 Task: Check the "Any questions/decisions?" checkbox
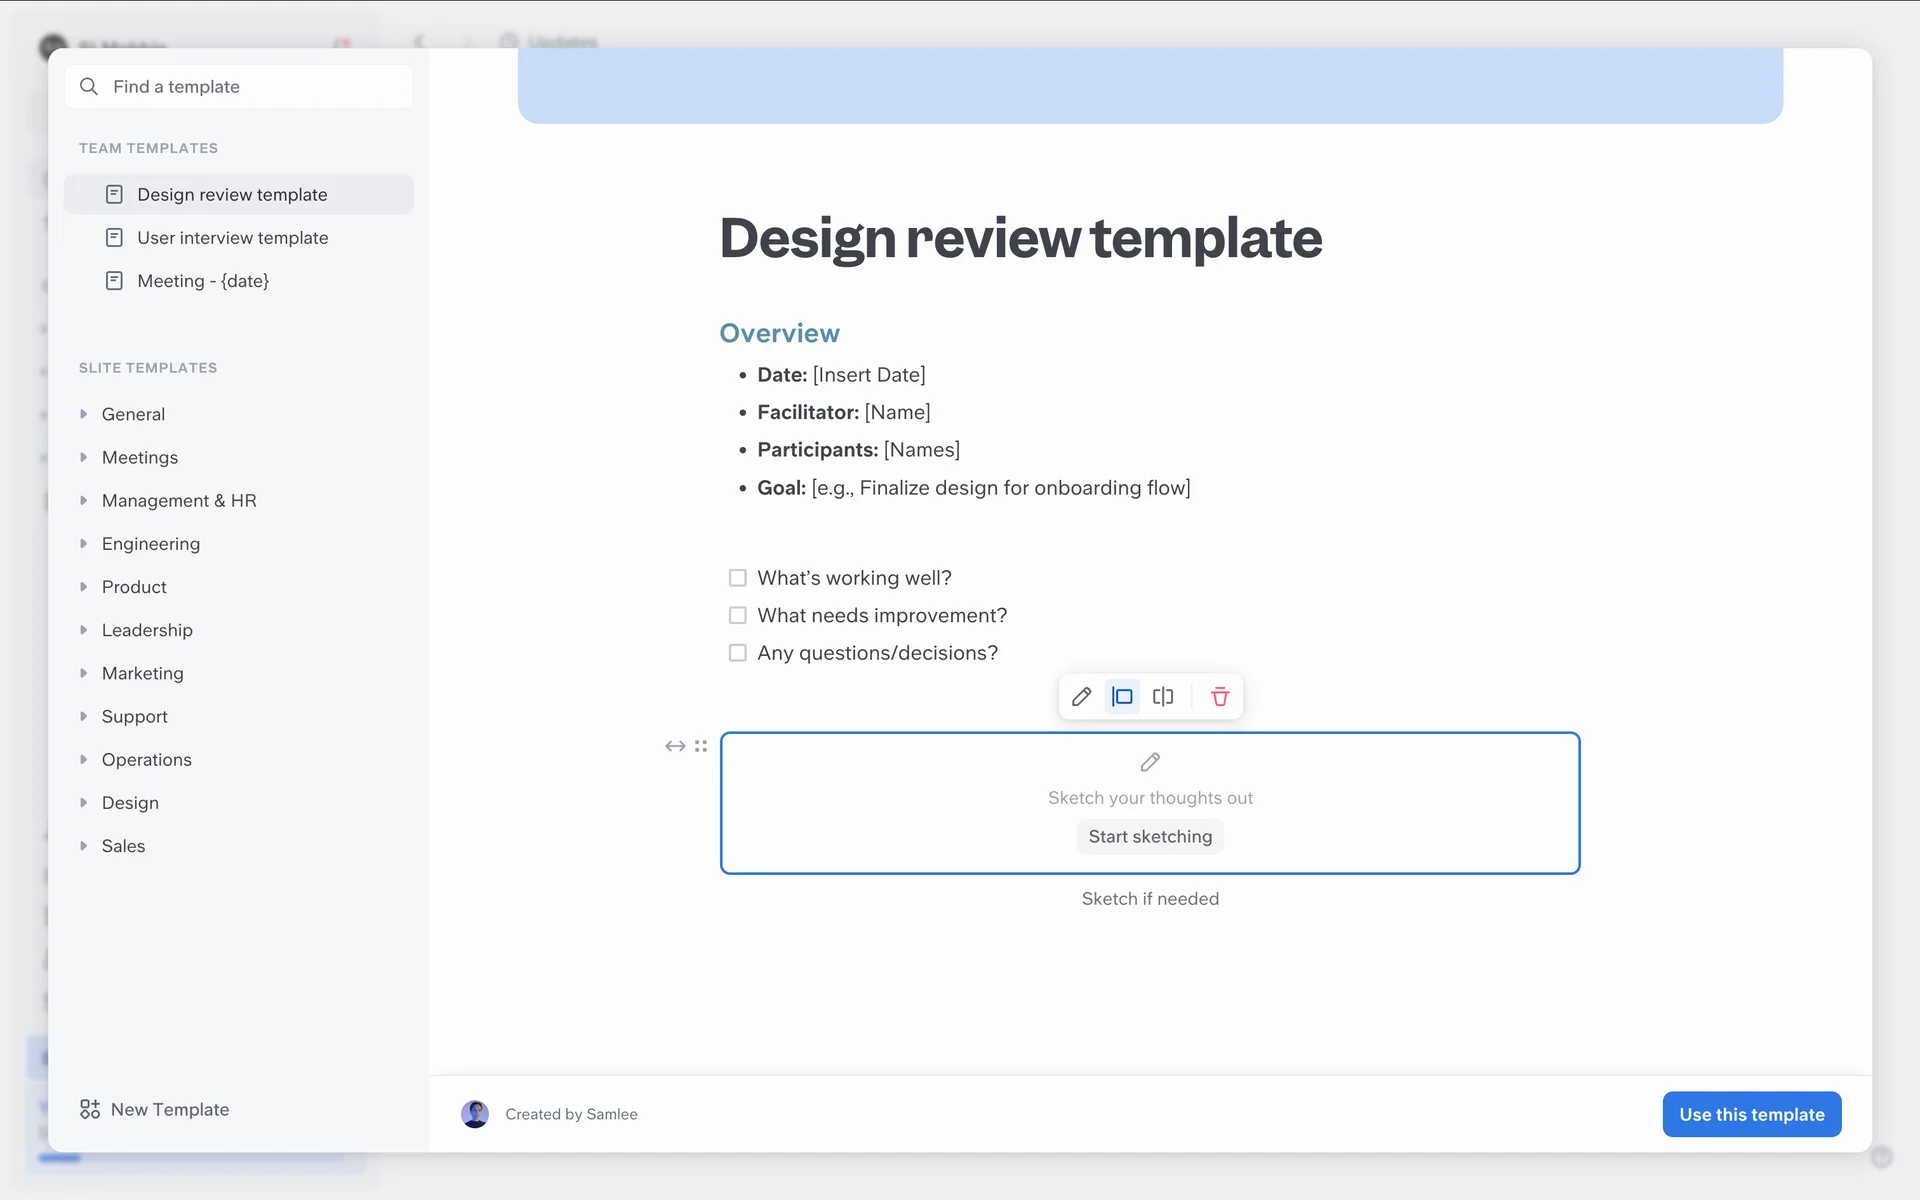tap(738, 653)
